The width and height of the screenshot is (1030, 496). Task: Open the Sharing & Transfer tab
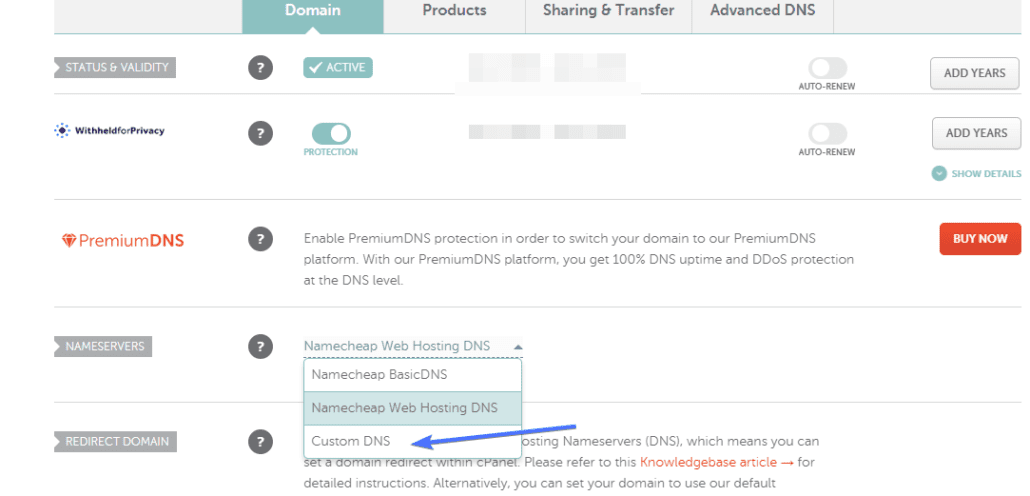pos(608,11)
